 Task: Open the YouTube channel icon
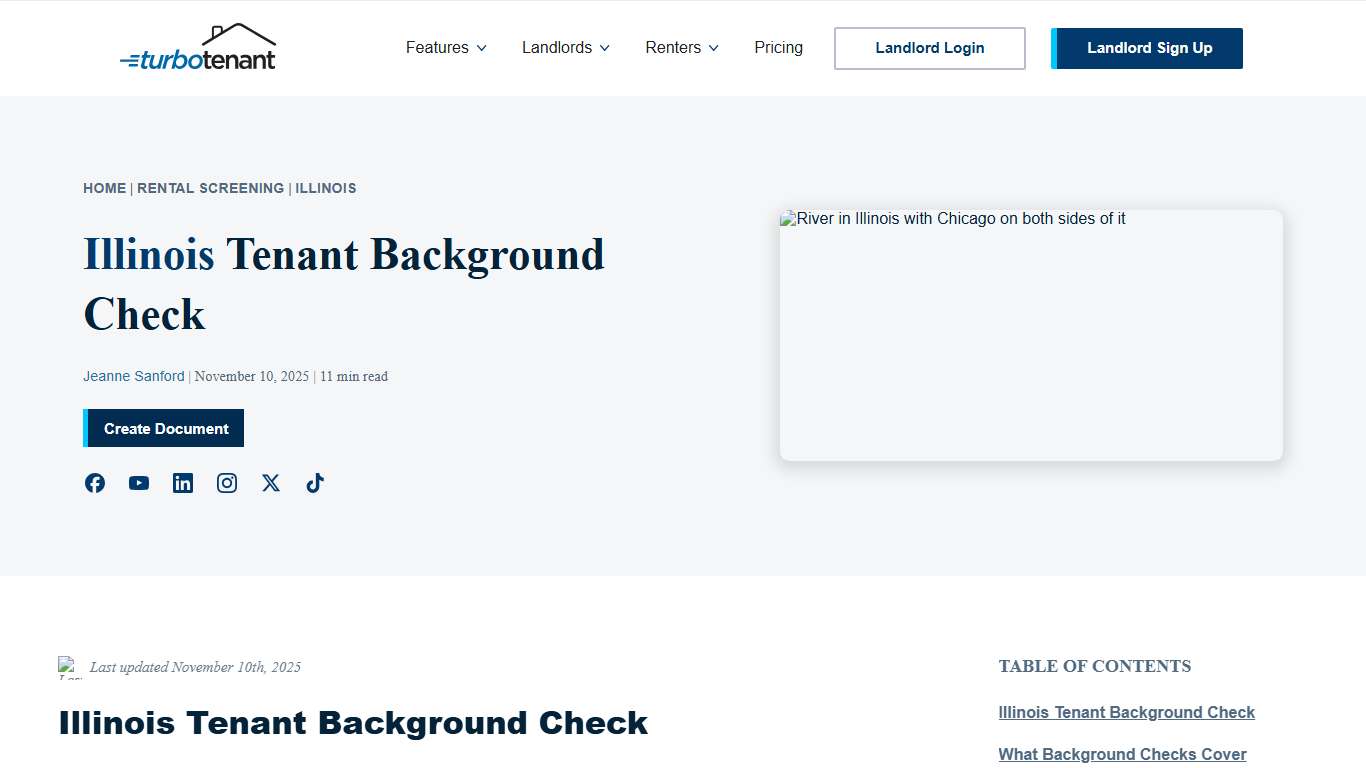click(139, 483)
